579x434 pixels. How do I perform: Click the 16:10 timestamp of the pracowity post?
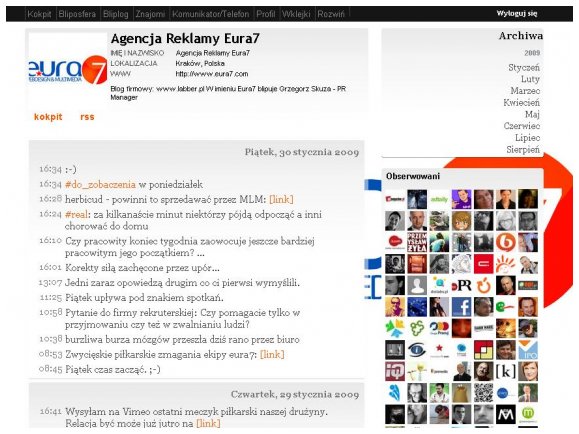pyautogui.click(x=51, y=241)
